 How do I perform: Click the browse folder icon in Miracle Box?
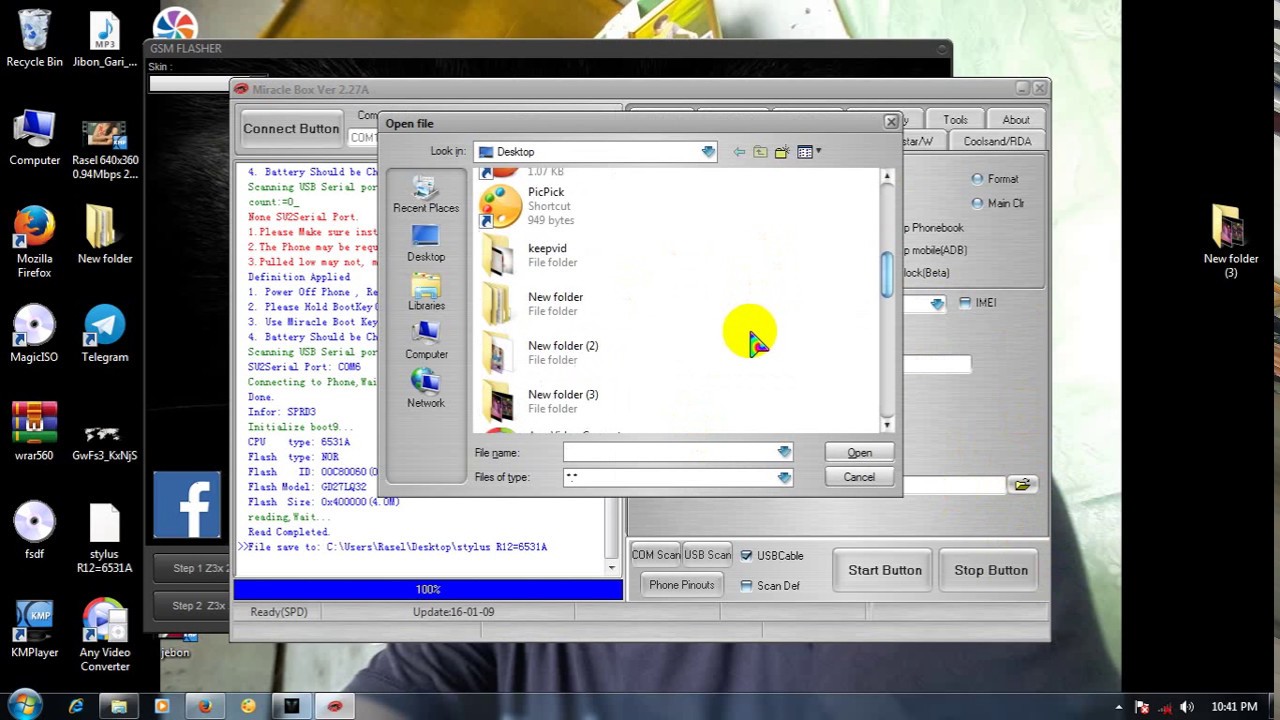pos(1022,485)
